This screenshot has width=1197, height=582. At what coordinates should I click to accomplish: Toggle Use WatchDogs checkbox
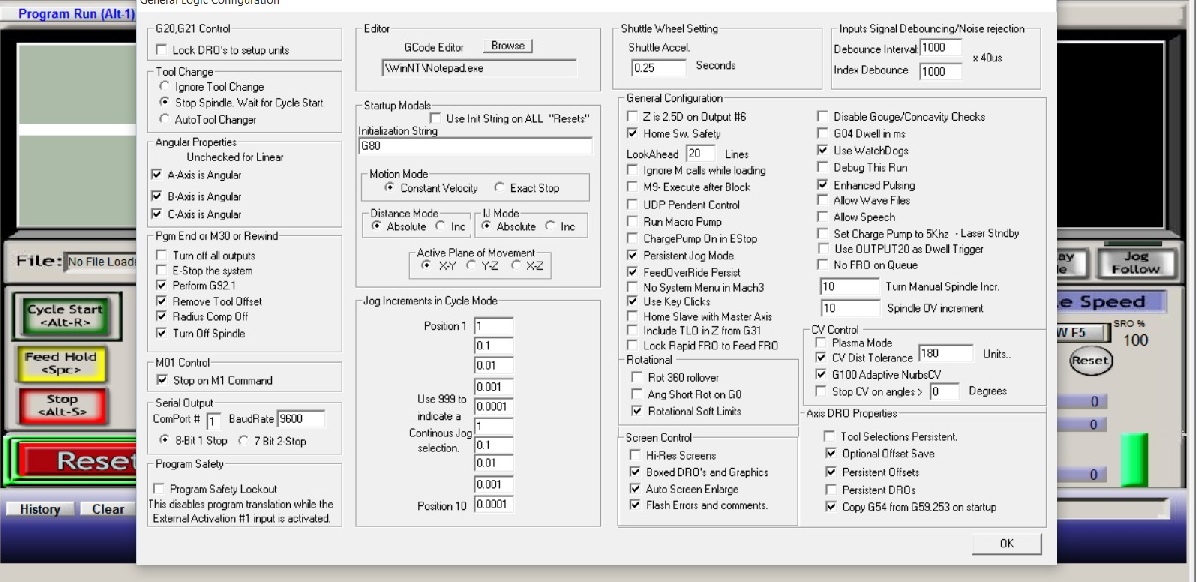822,150
